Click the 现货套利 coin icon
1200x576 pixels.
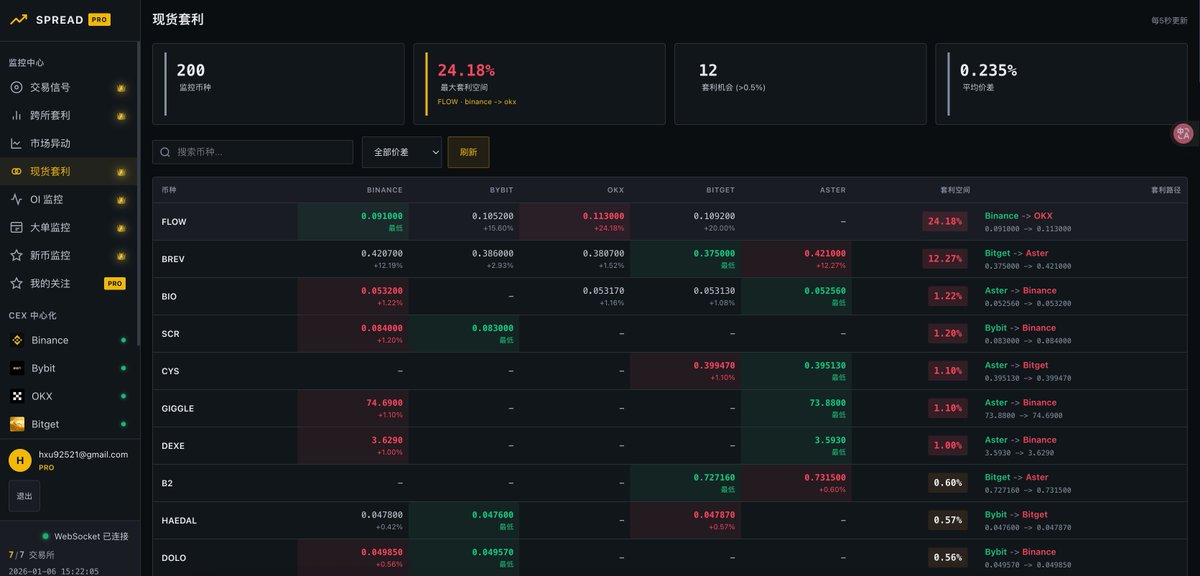pos(16,171)
